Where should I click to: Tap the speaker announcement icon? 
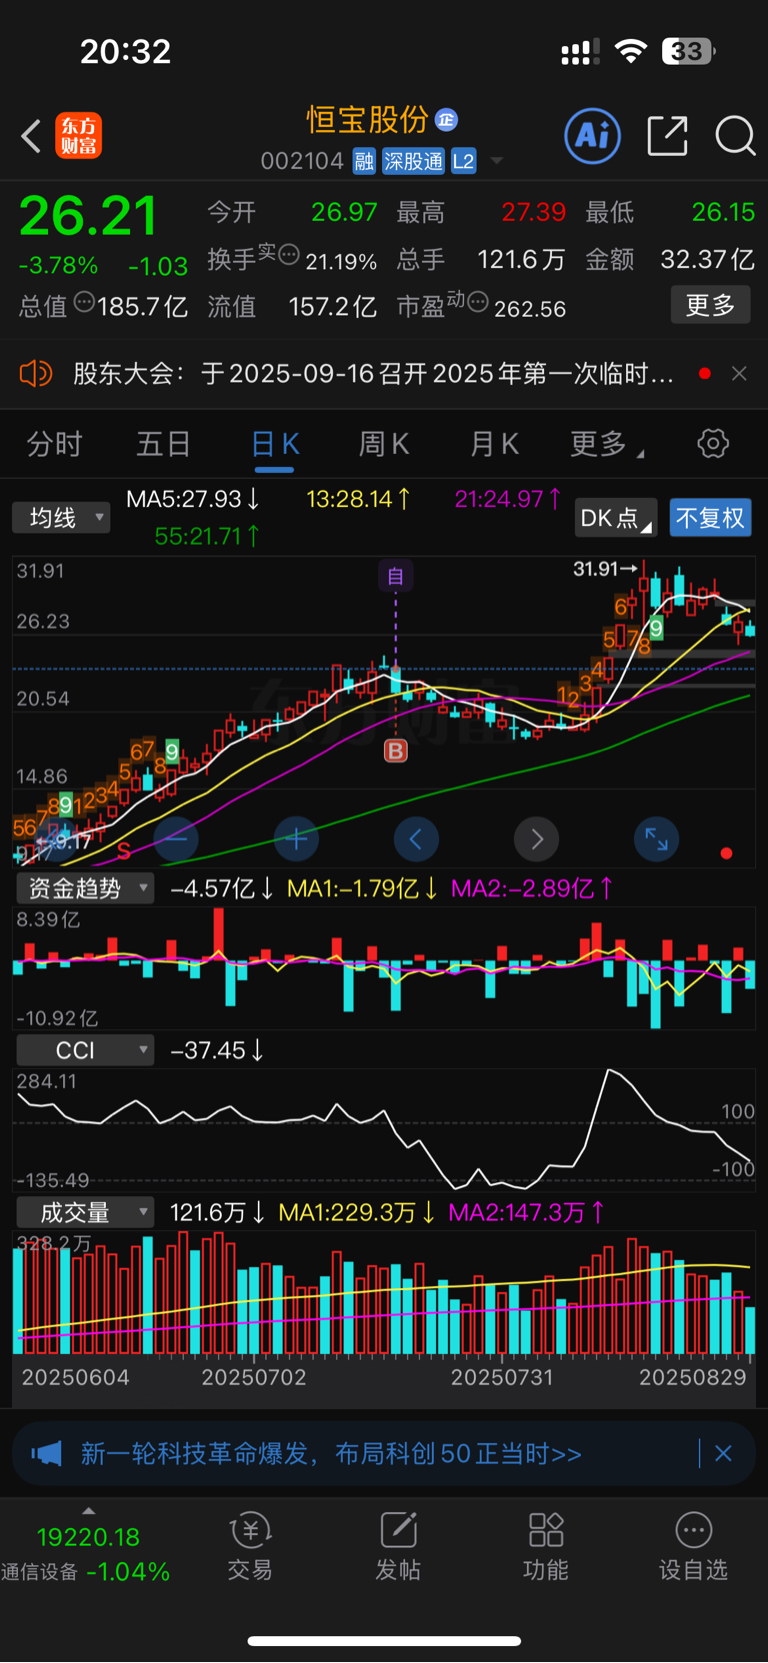click(35, 374)
